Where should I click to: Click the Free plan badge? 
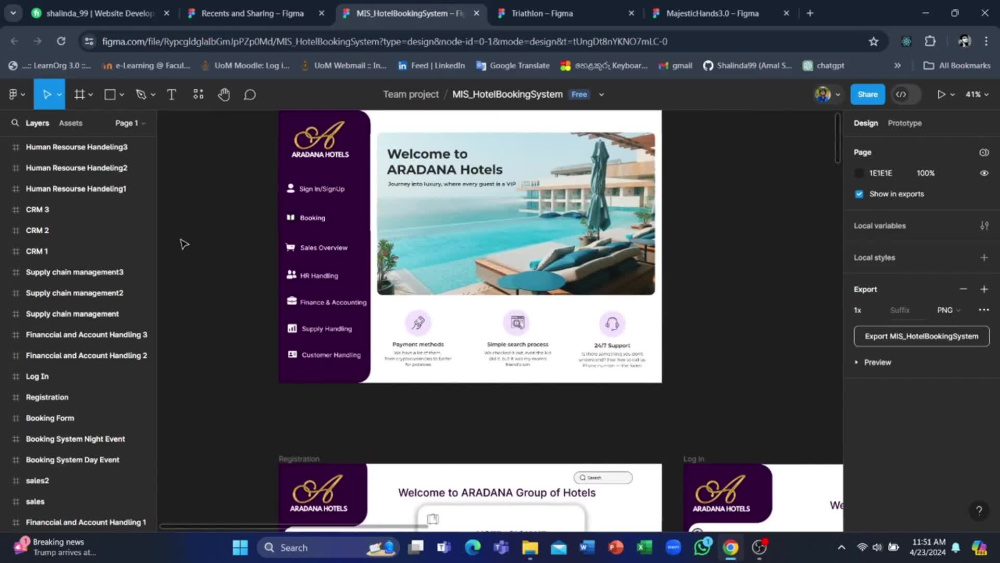point(579,94)
